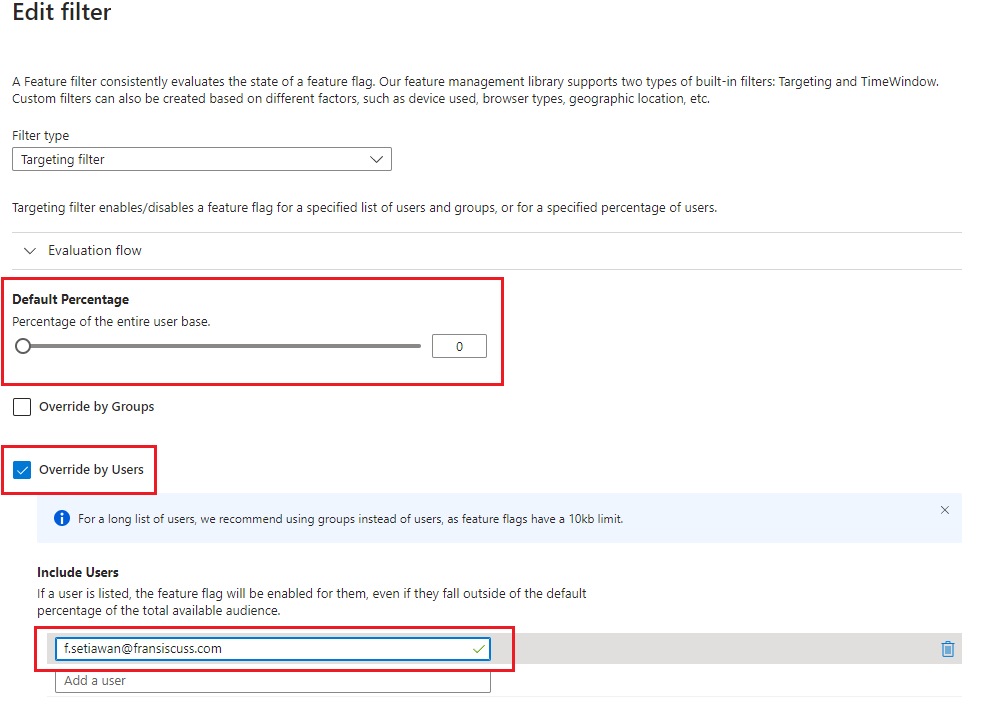Select the f.setiawan@fransiscuss.com email text field

tap(250, 648)
